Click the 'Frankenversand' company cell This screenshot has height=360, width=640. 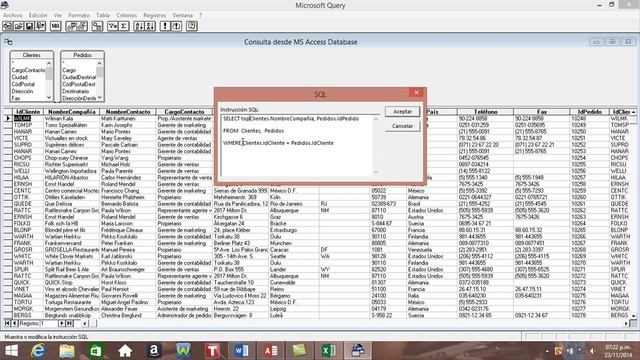tap(72, 243)
